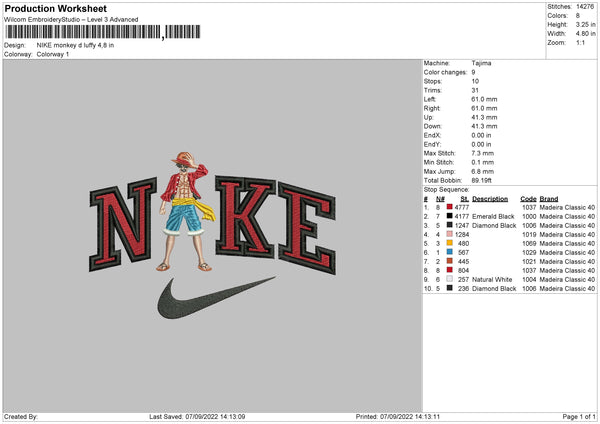Viewport: 600px width, 424px height.
Task: Click code 1019 in the stop sequence
Action: (529, 235)
